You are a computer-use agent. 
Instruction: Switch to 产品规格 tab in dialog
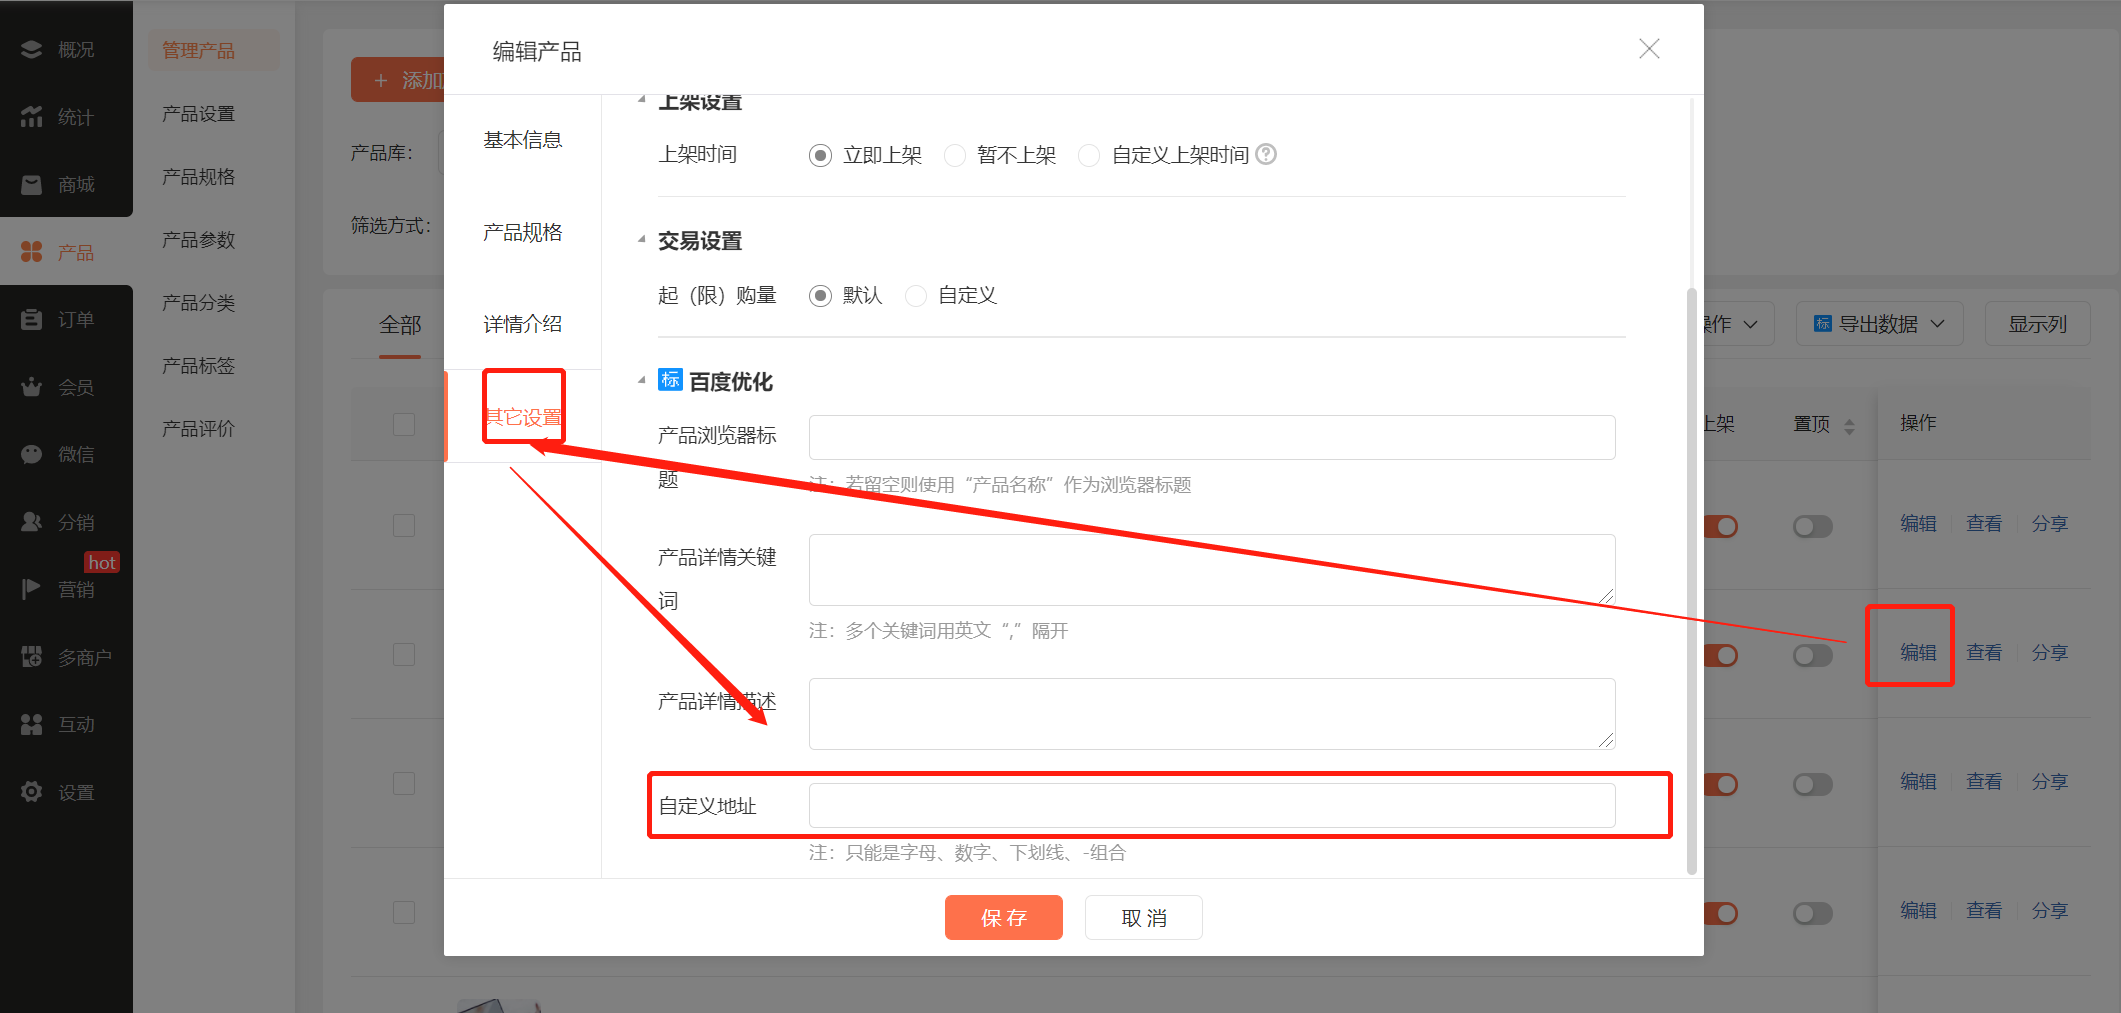pyautogui.click(x=522, y=232)
